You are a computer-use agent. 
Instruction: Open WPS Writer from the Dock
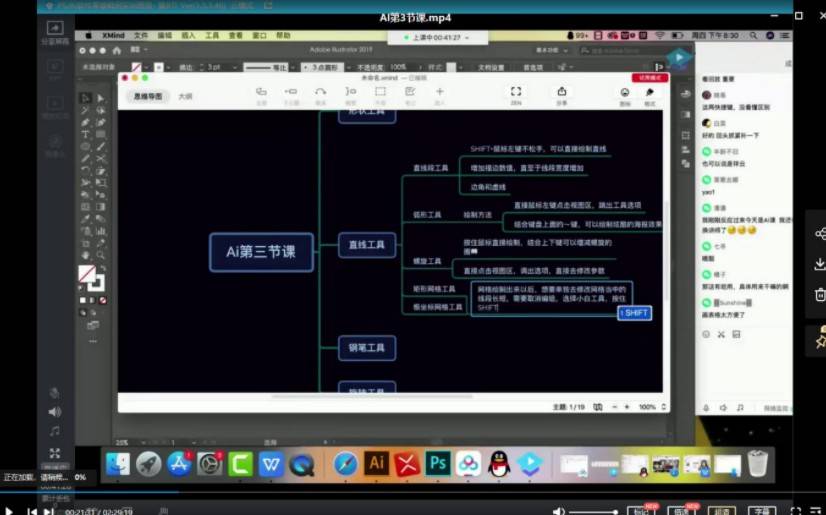(x=271, y=464)
